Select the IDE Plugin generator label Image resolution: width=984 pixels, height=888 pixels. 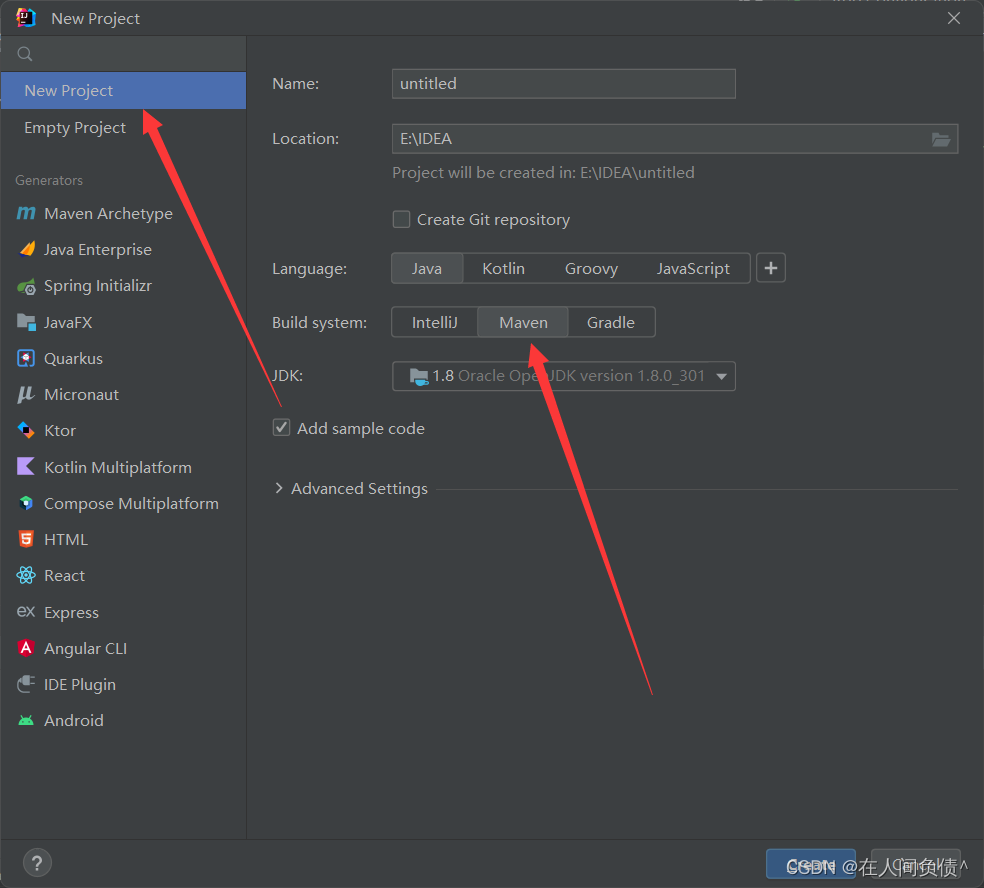[x=80, y=685]
